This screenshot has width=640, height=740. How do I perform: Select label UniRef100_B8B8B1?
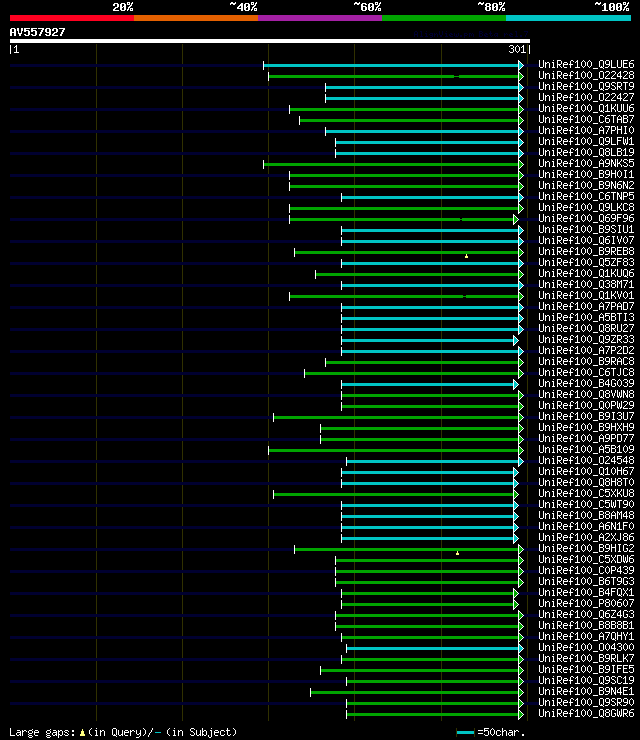click(x=586, y=625)
